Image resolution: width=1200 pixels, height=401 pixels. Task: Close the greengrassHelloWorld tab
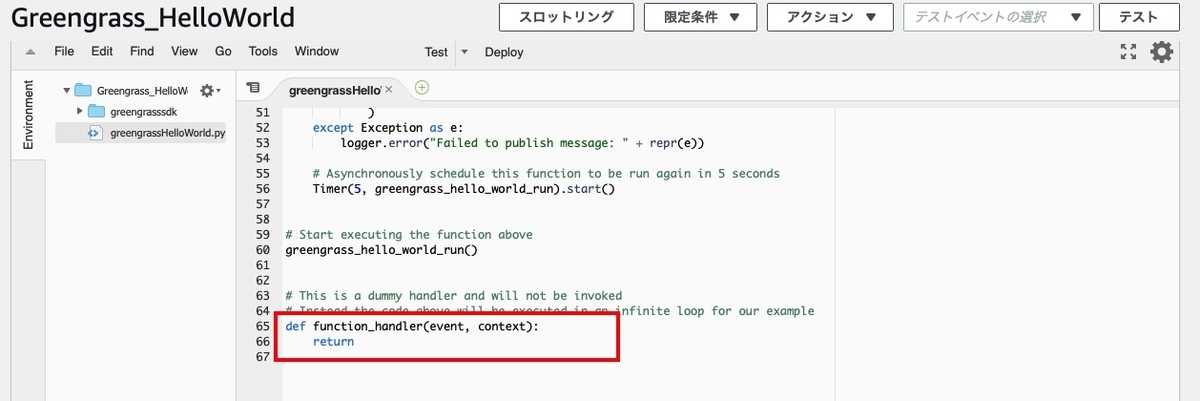(x=389, y=90)
